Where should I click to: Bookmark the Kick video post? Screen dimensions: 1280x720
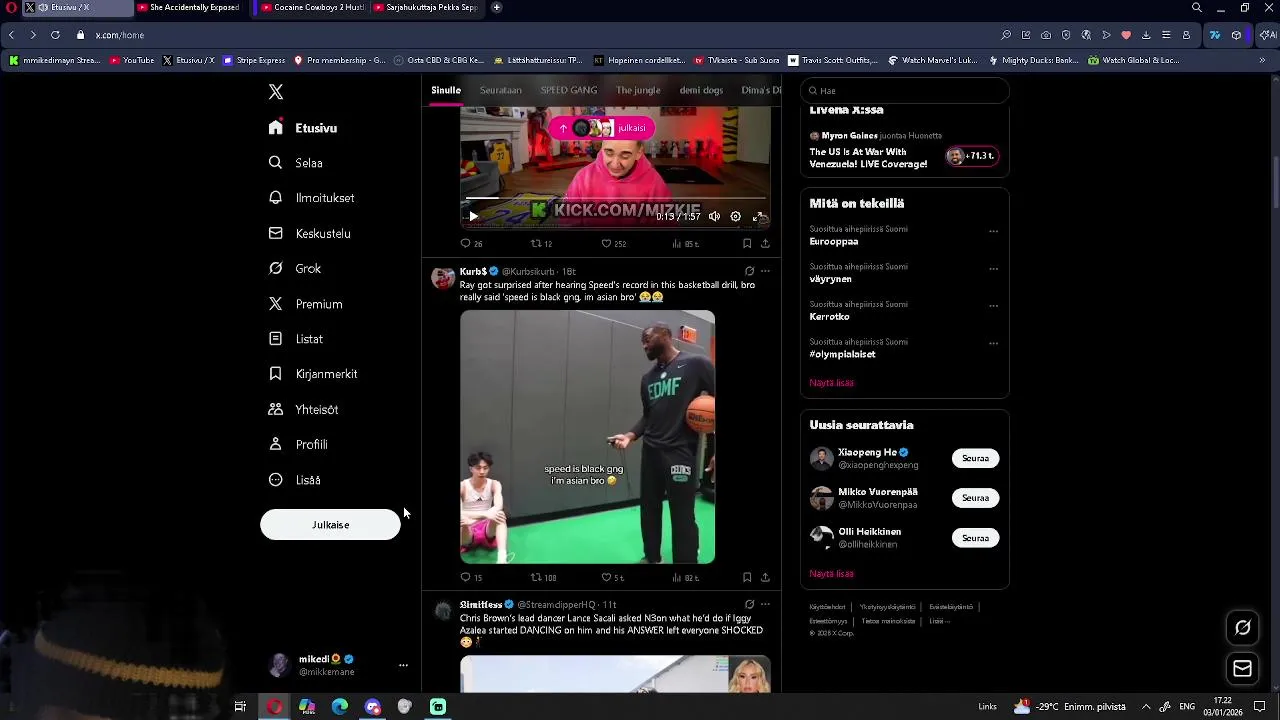tap(747, 243)
